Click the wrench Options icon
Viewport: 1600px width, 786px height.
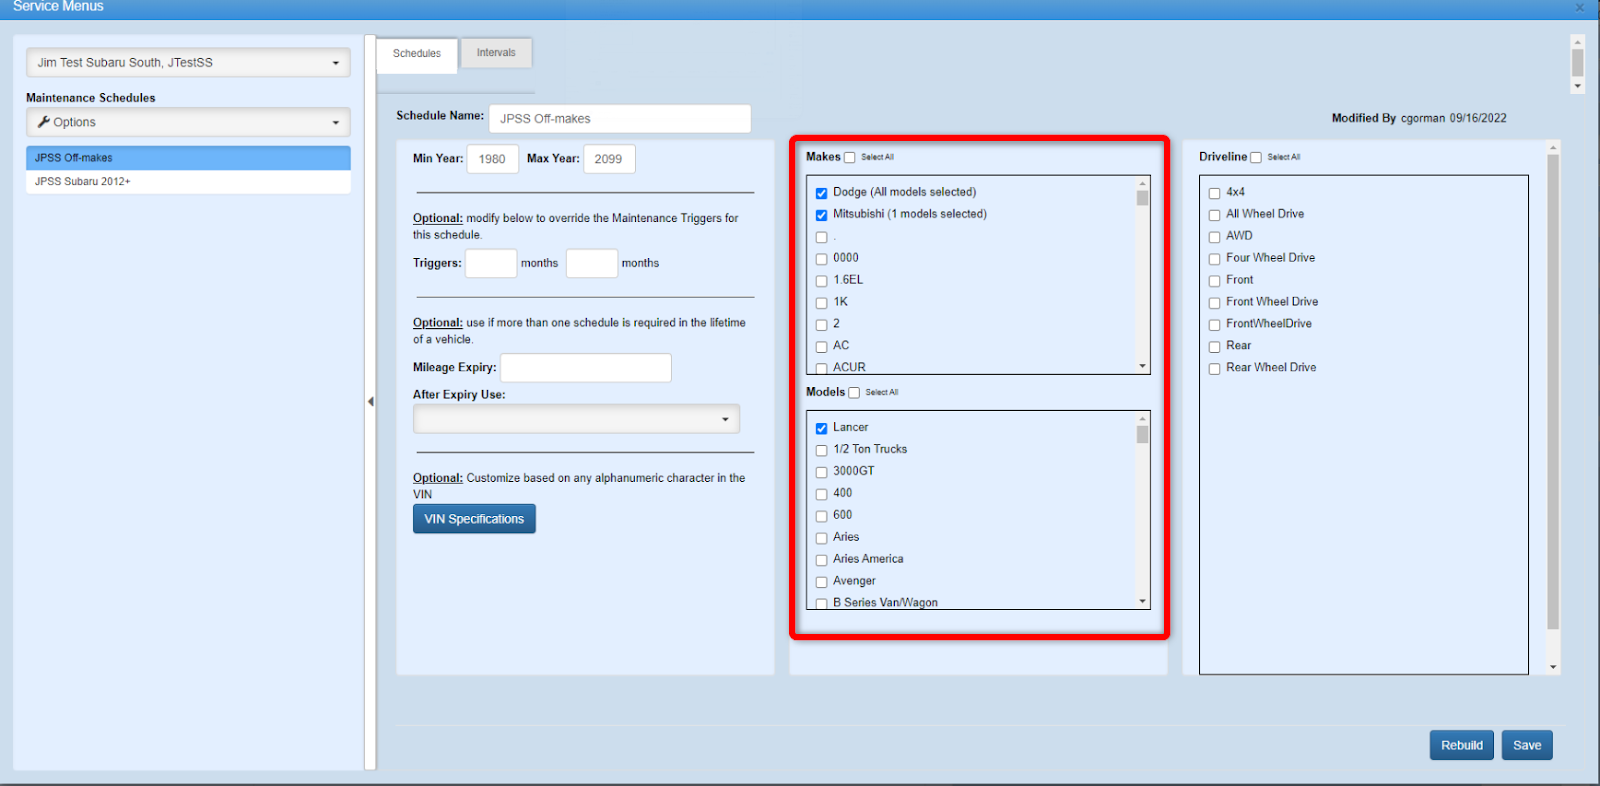(x=44, y=122)
